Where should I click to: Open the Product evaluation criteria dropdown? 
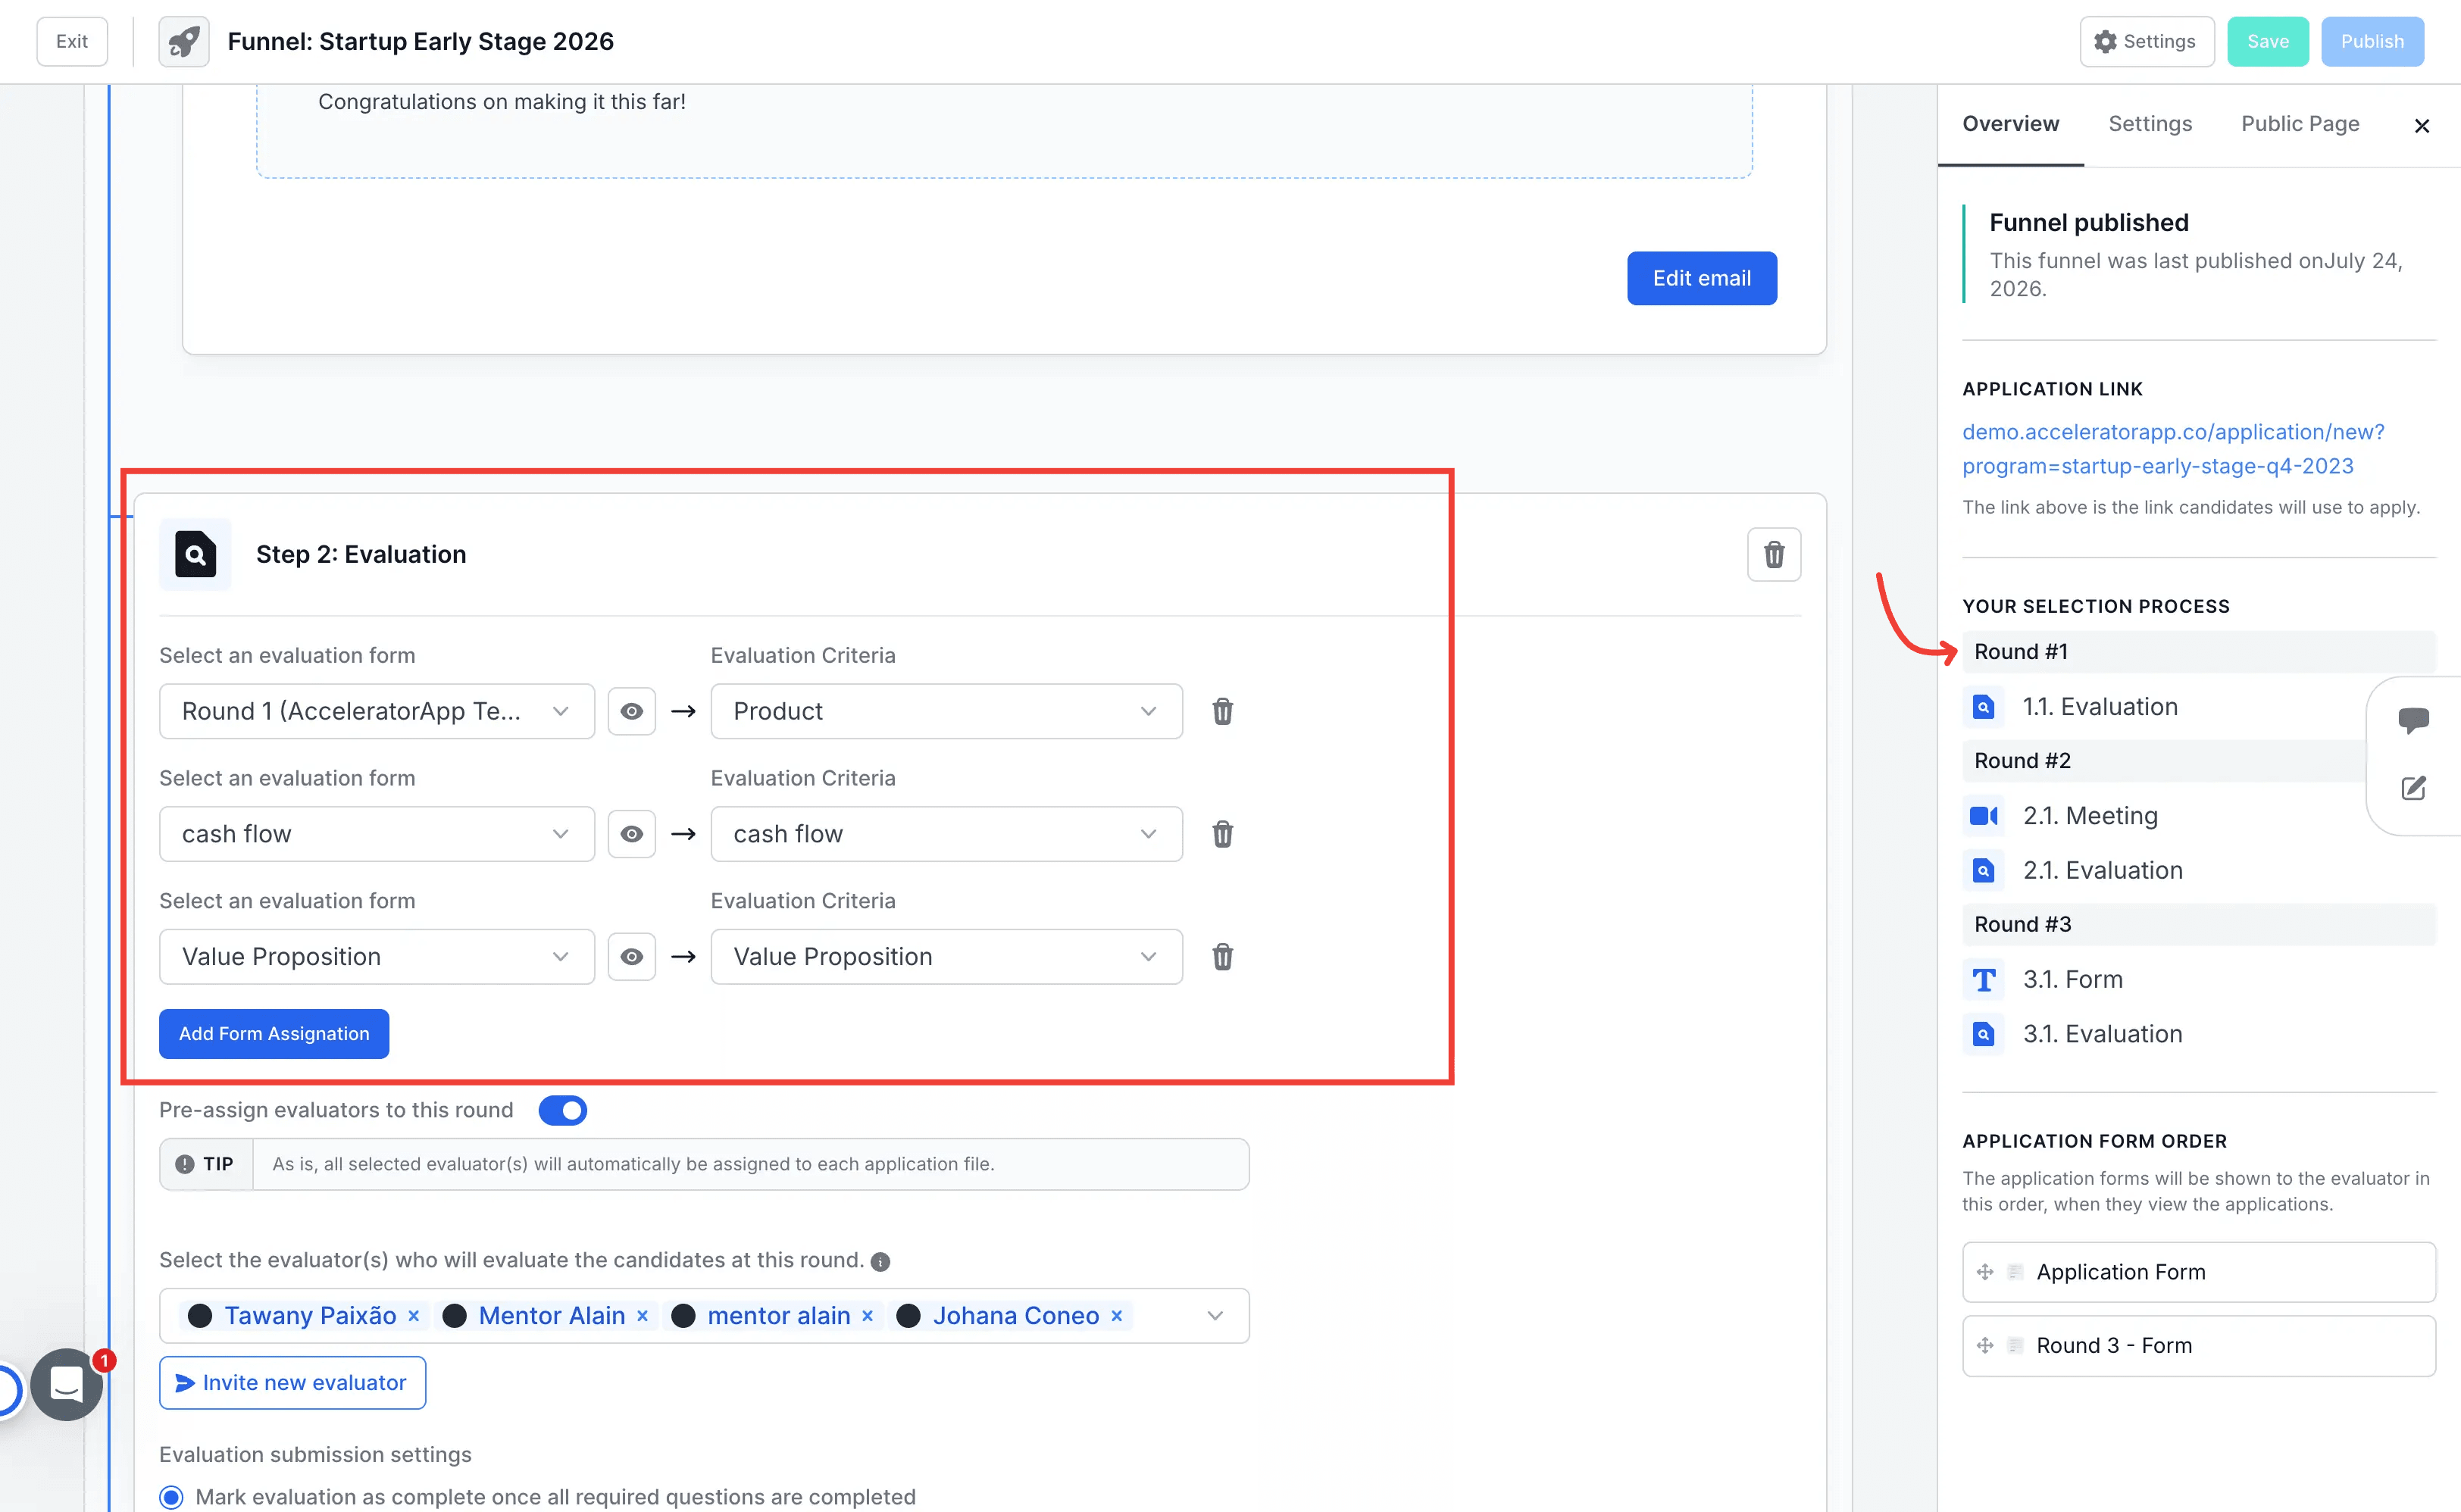point(946,711)
